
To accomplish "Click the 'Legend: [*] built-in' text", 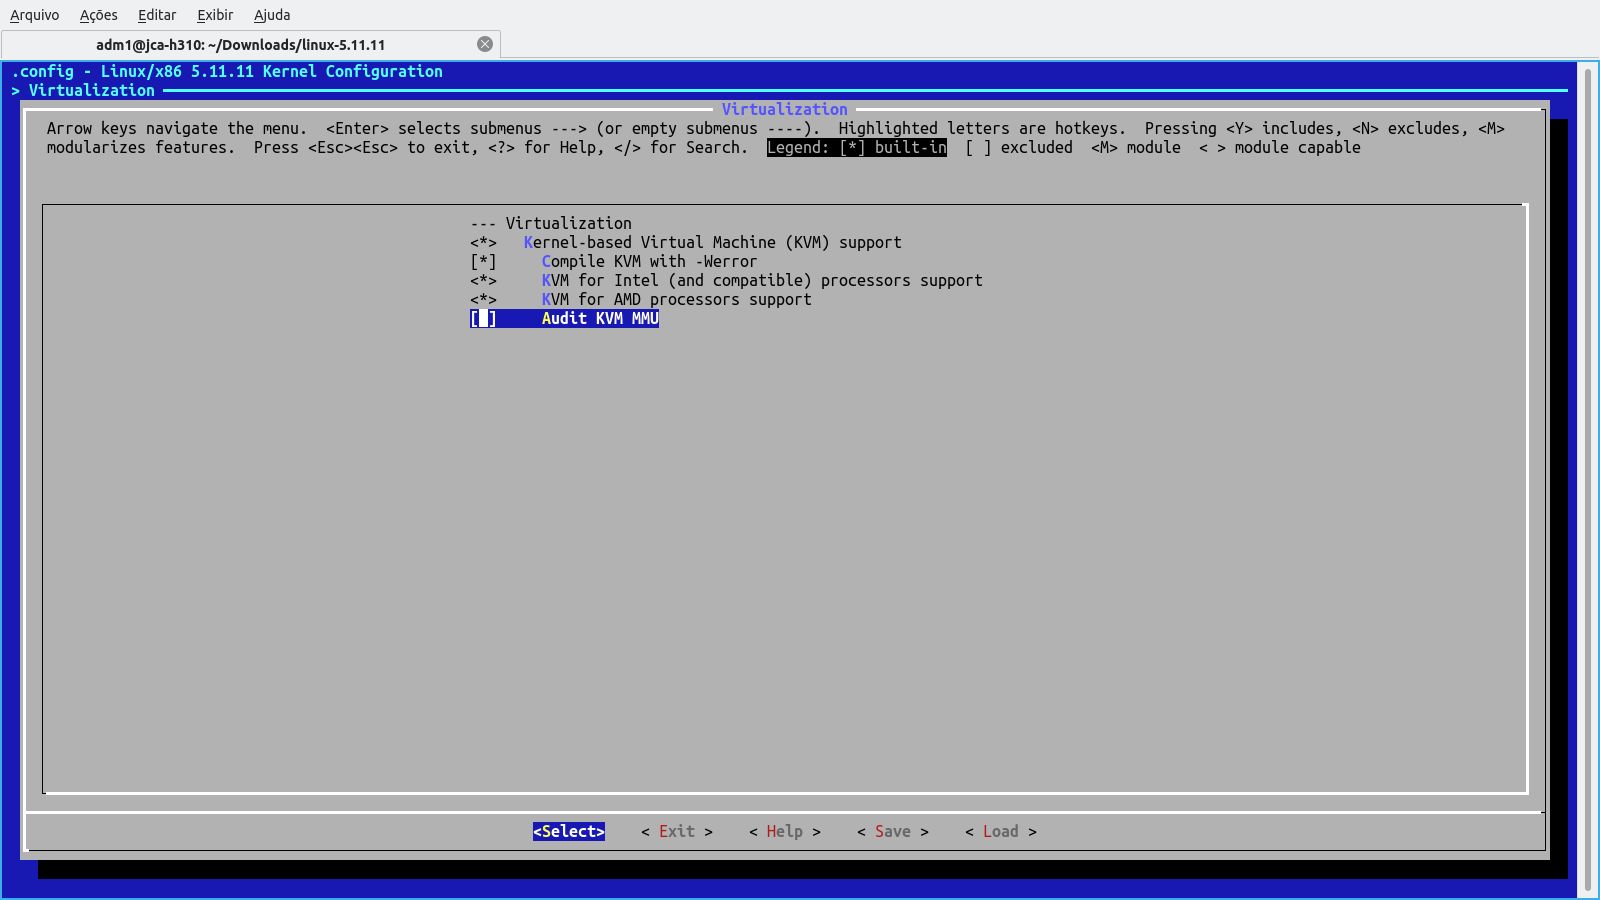I will pyautogui.click(x=857, y=147).
